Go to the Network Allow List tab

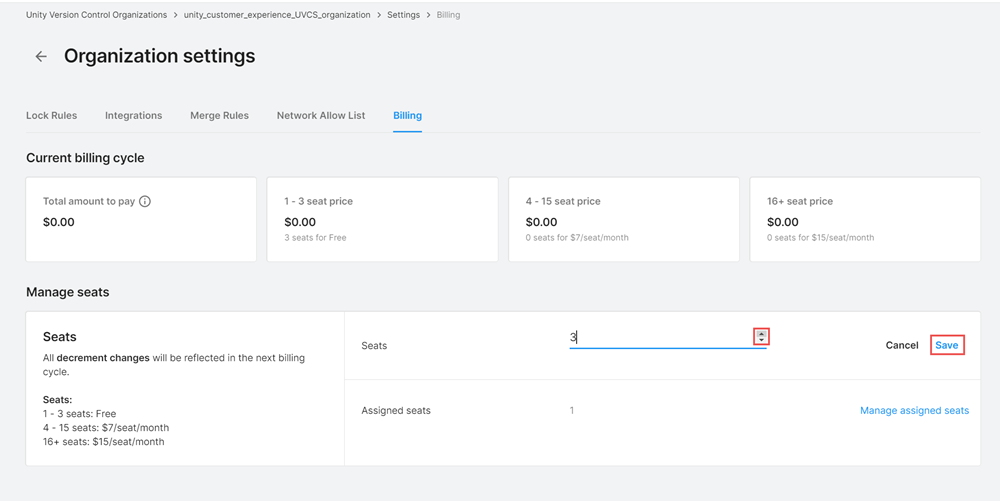point(321,116)
